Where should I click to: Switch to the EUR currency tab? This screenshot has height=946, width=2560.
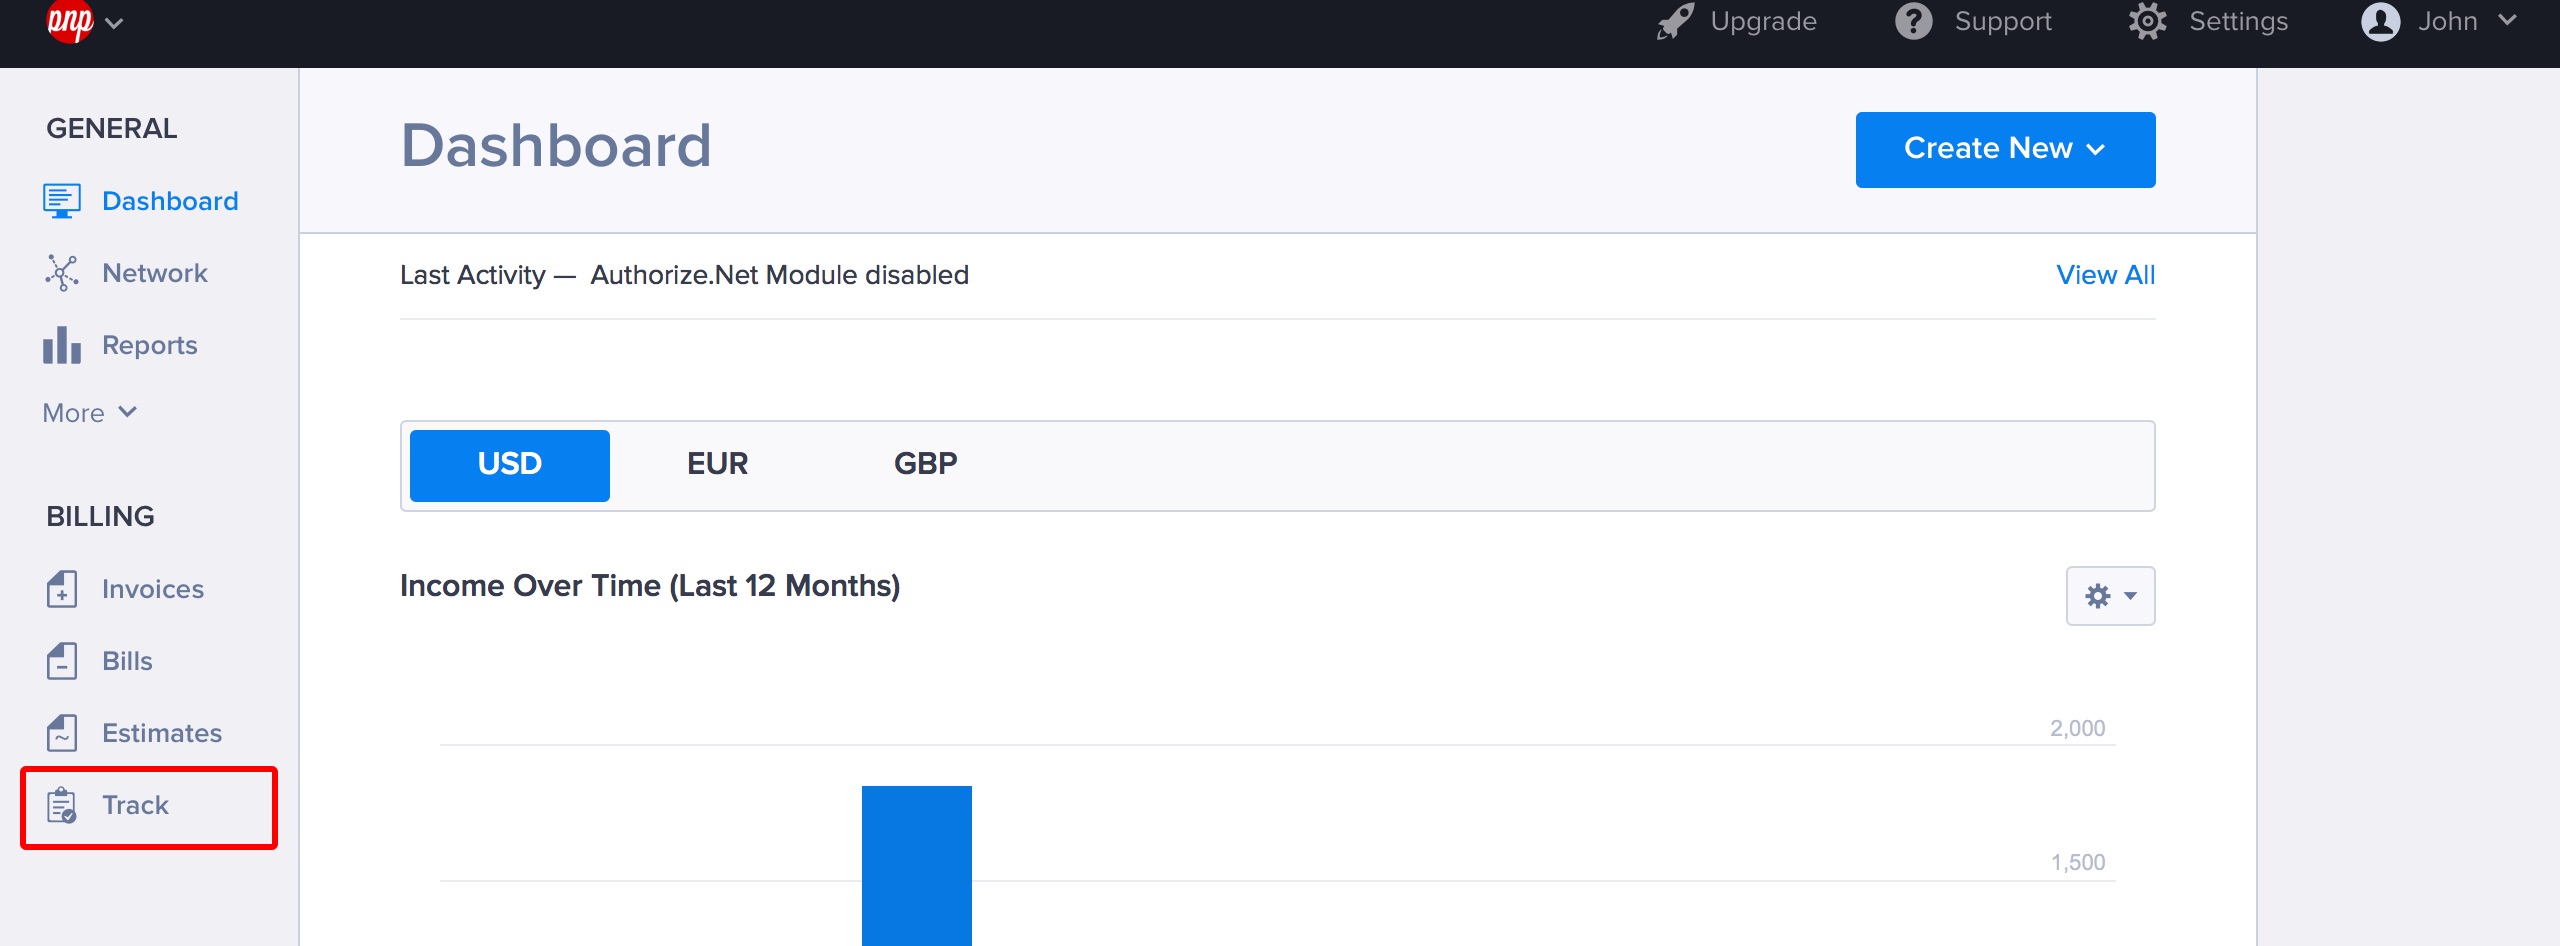pyautogui.click(x=717, y=465)
